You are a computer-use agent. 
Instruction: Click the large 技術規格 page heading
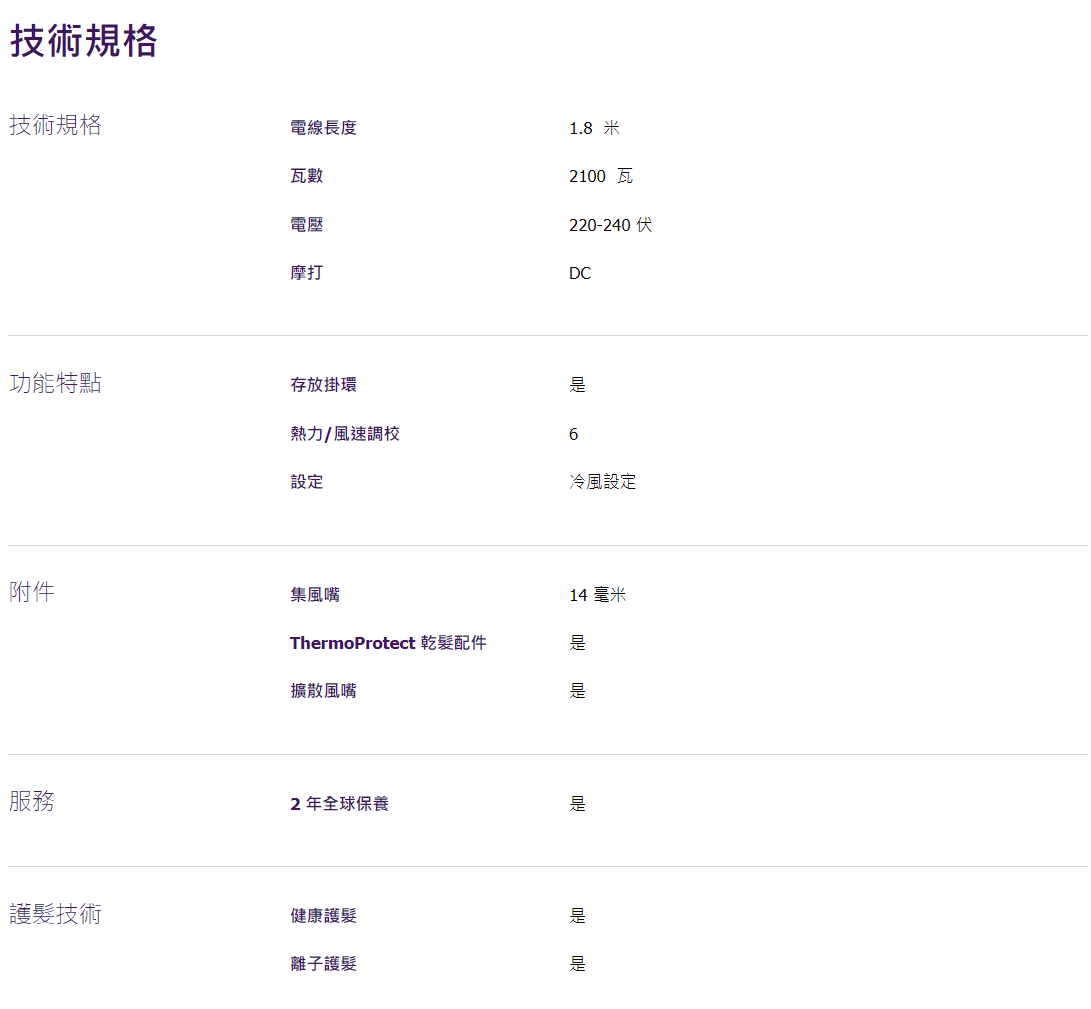click(84, 42)
